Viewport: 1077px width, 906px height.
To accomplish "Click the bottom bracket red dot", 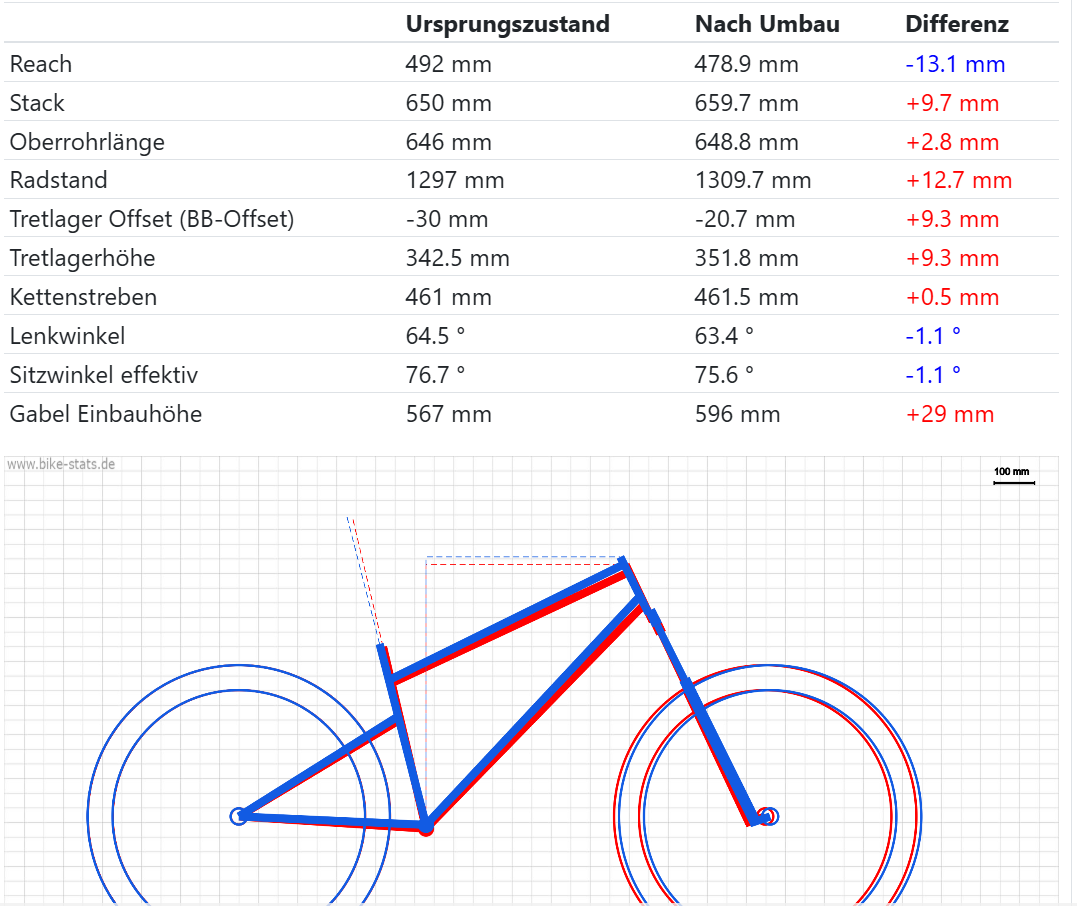I will tap(426, 828).
